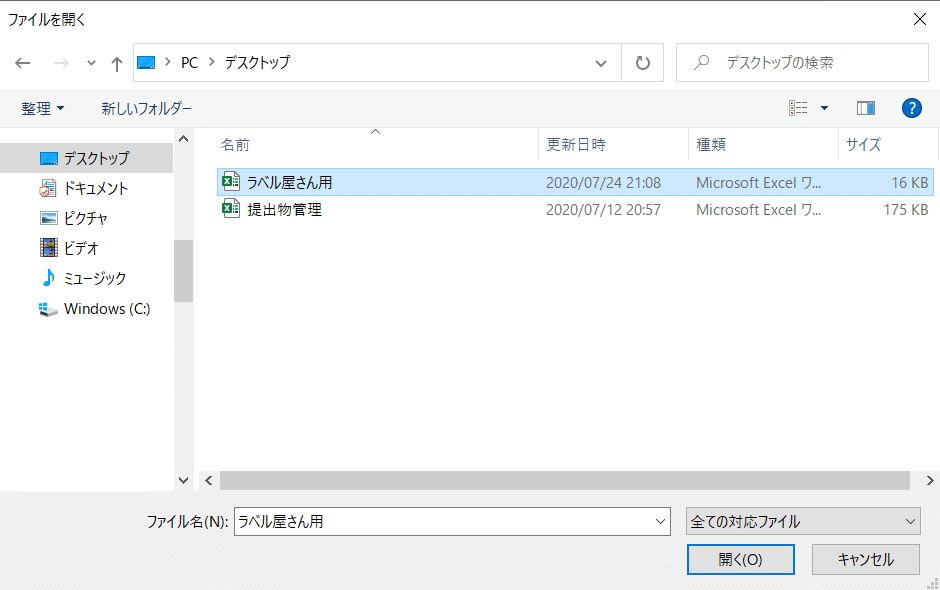940x590 pixels.
Task: Click the search magnifier icon
Action: (x=701, y=62)
